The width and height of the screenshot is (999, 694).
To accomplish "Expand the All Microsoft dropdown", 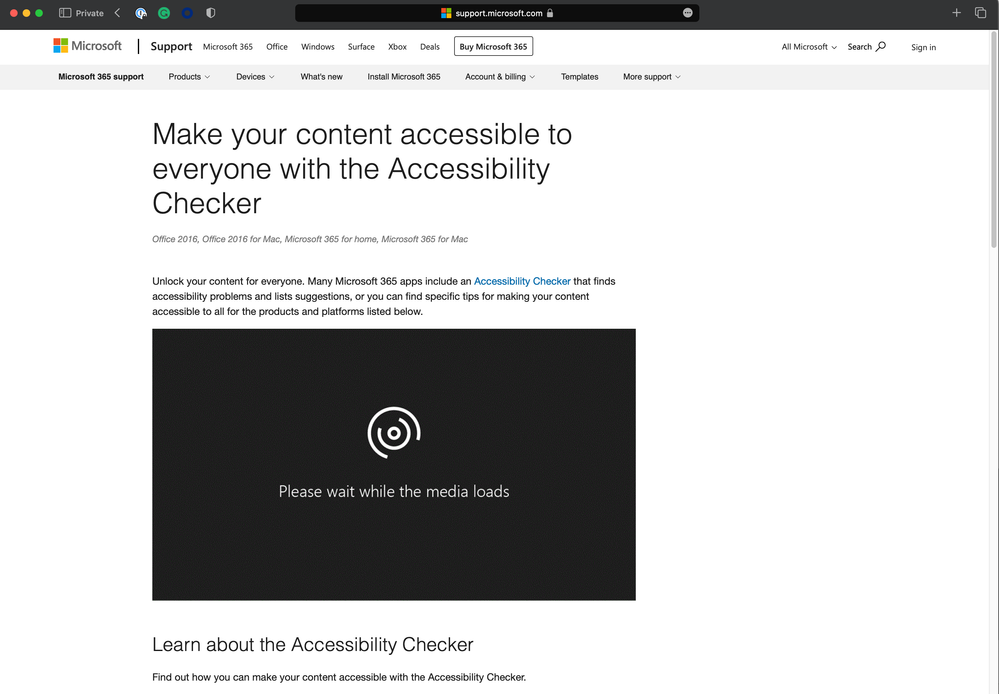I will 809,47.
